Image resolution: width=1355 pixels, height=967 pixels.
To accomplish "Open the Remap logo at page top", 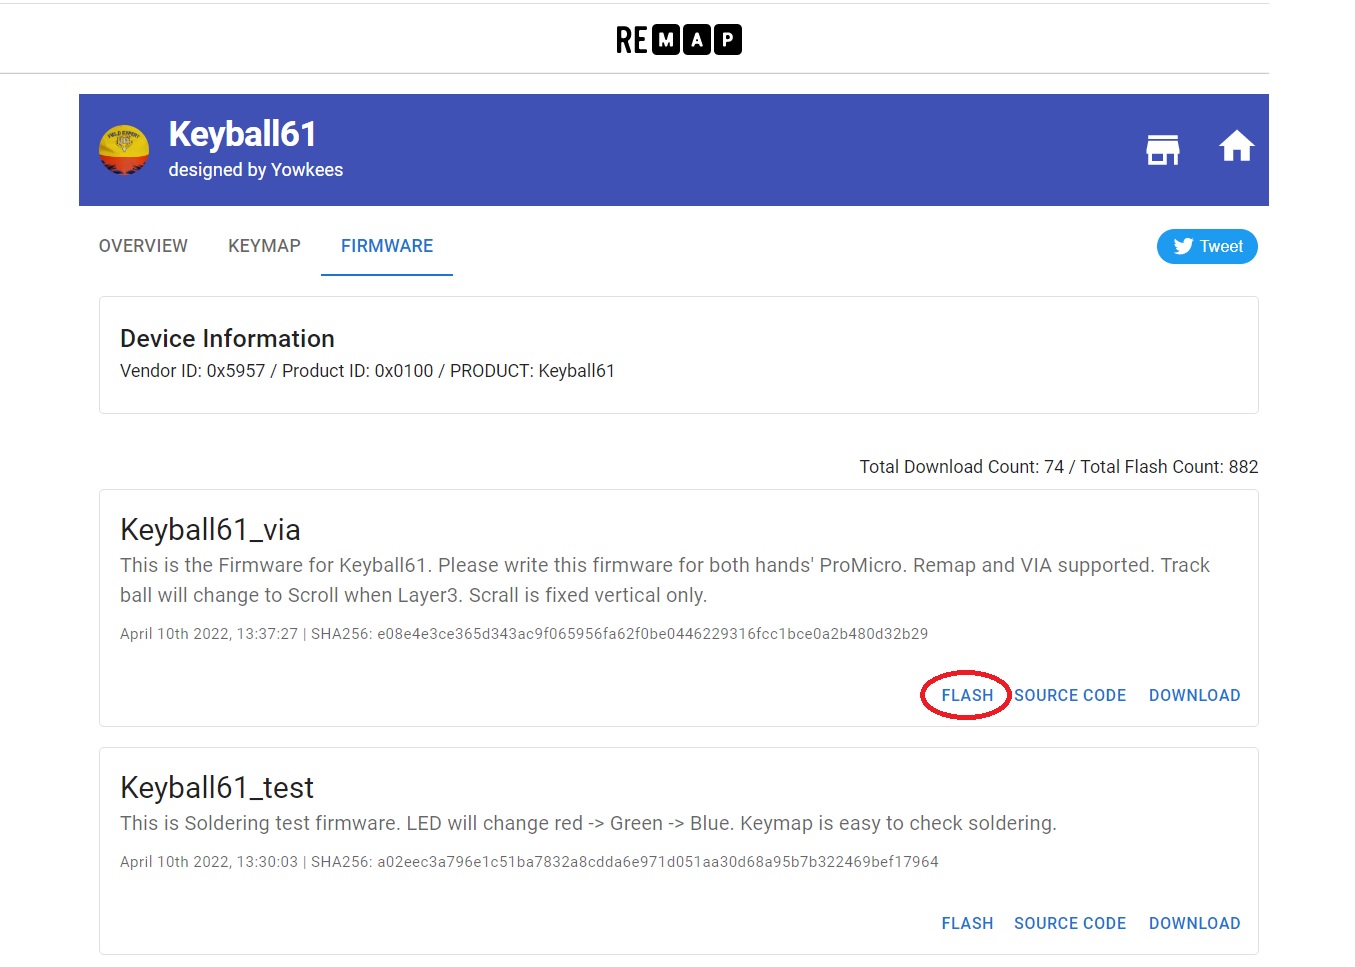I will [678, 40].
